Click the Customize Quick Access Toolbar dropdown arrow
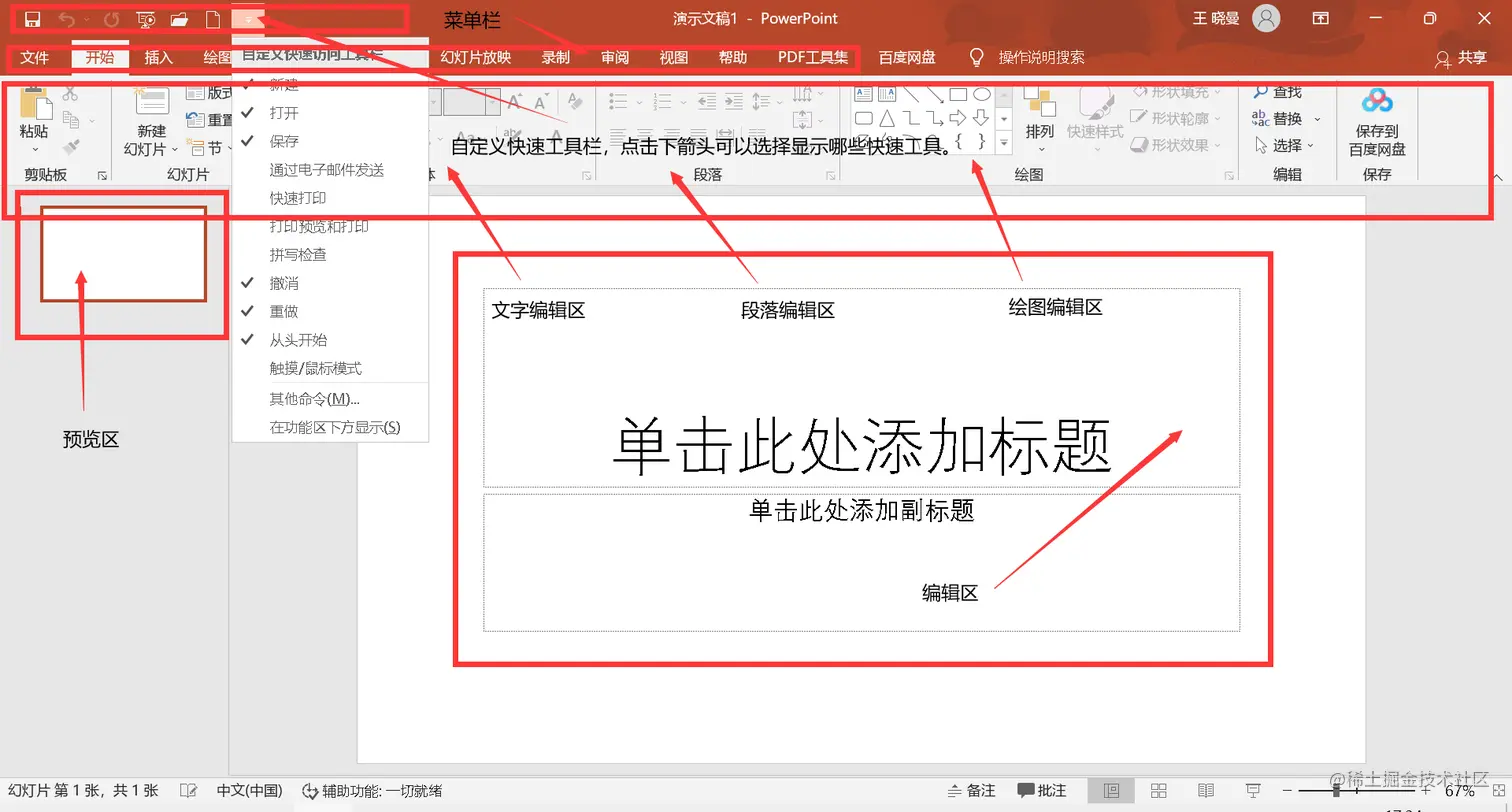The image size is (1512, 812). tap(248, 19)
